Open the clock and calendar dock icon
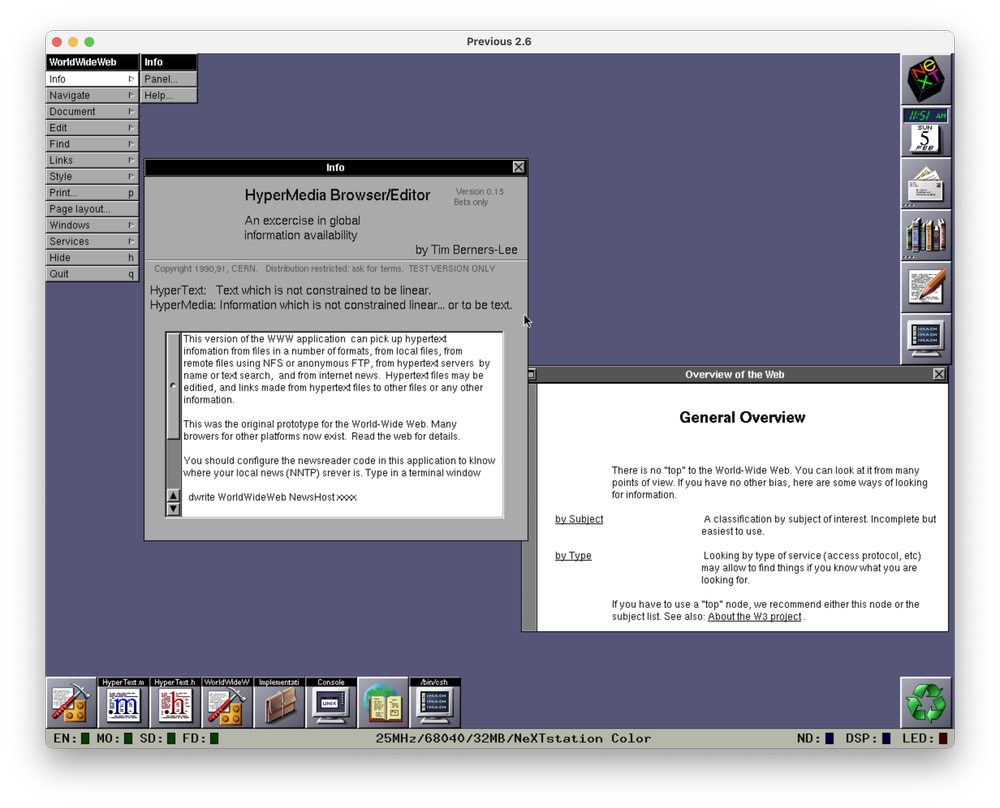This screenshot has height=808, width=1000. pyautogui.click(x=926, y=132)
